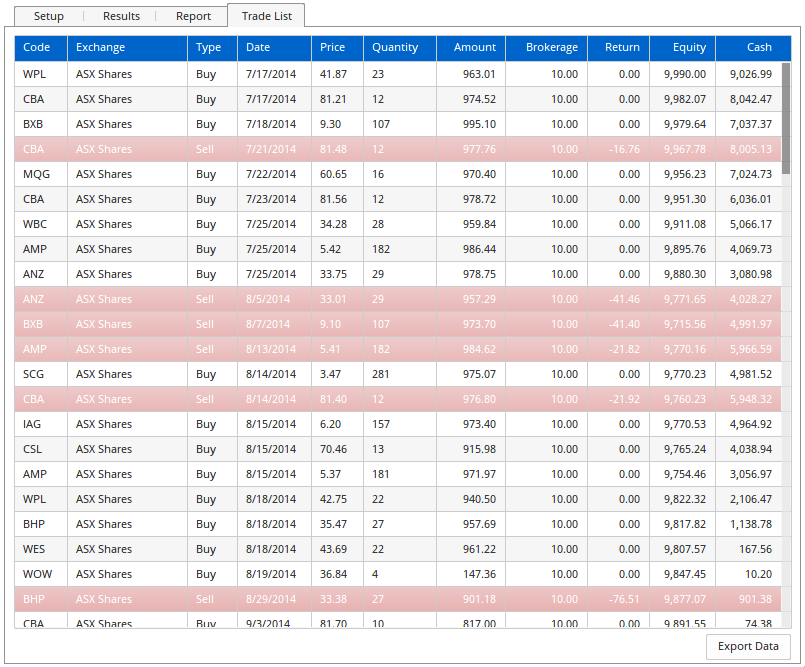
Task: Click the Export Data button
Action: [748, 646]
